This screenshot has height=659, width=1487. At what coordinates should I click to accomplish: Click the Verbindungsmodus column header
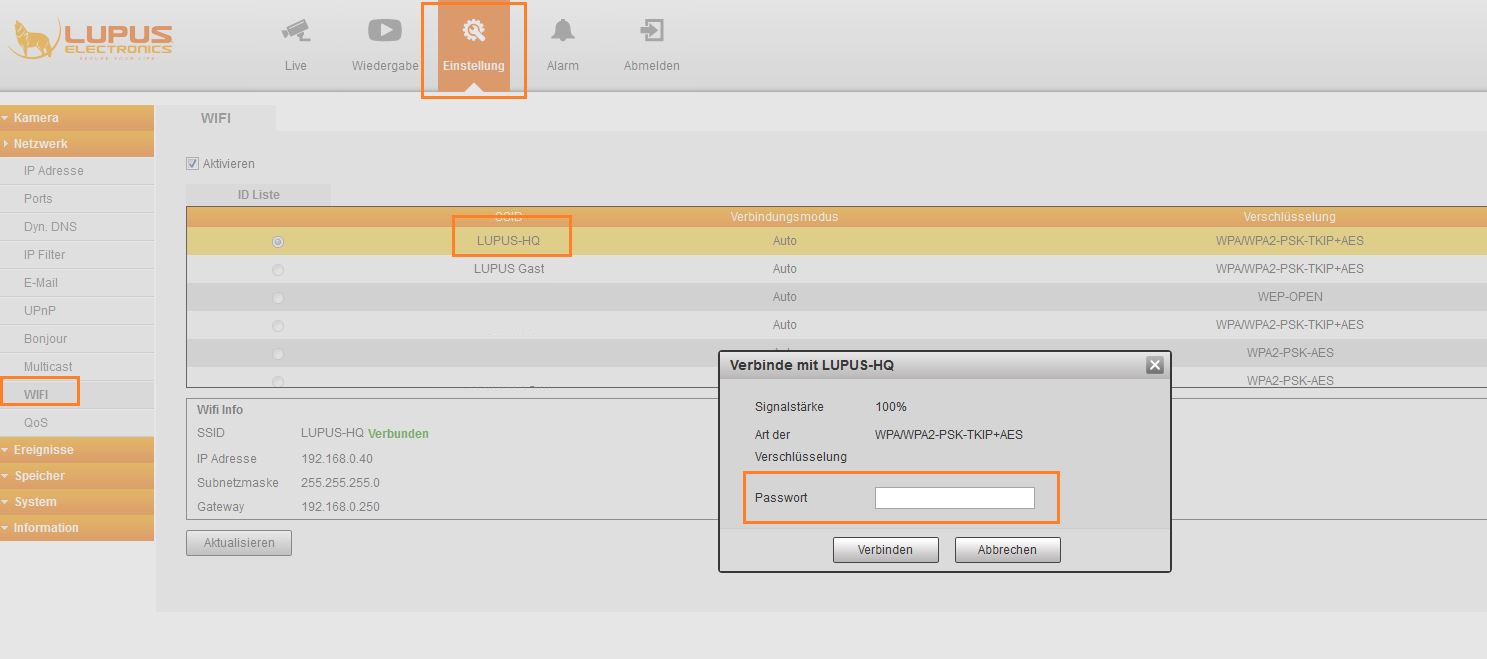(784, 217)
